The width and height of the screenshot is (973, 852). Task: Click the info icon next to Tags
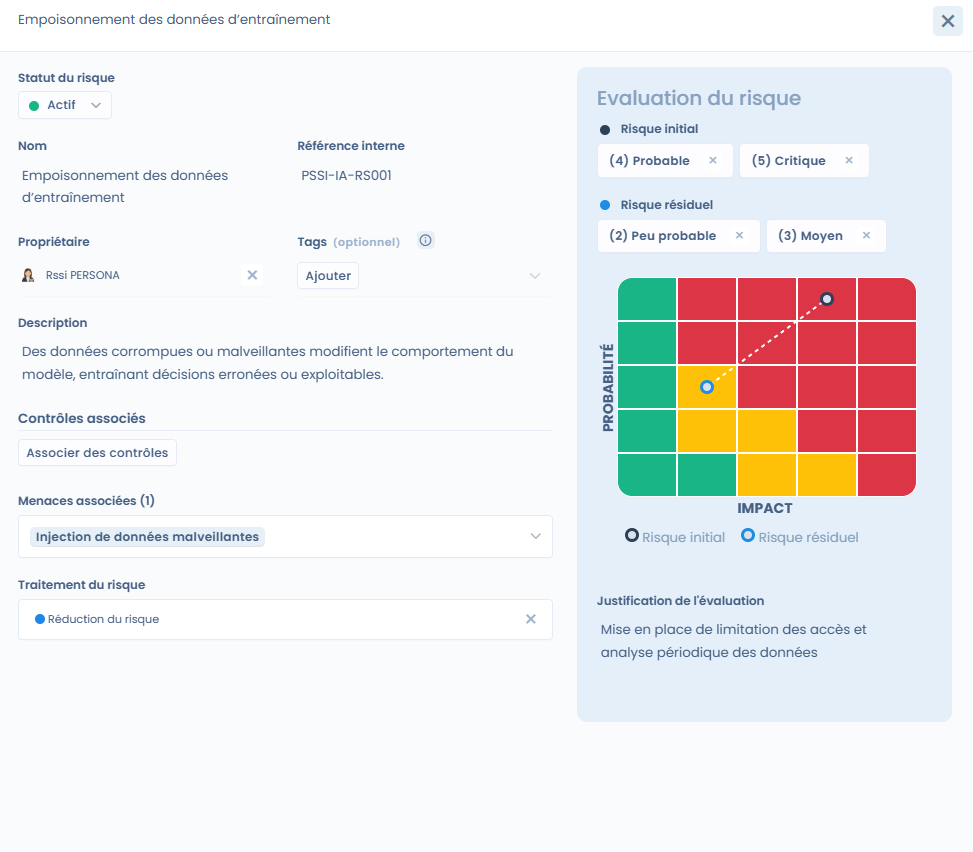[425, 241]
